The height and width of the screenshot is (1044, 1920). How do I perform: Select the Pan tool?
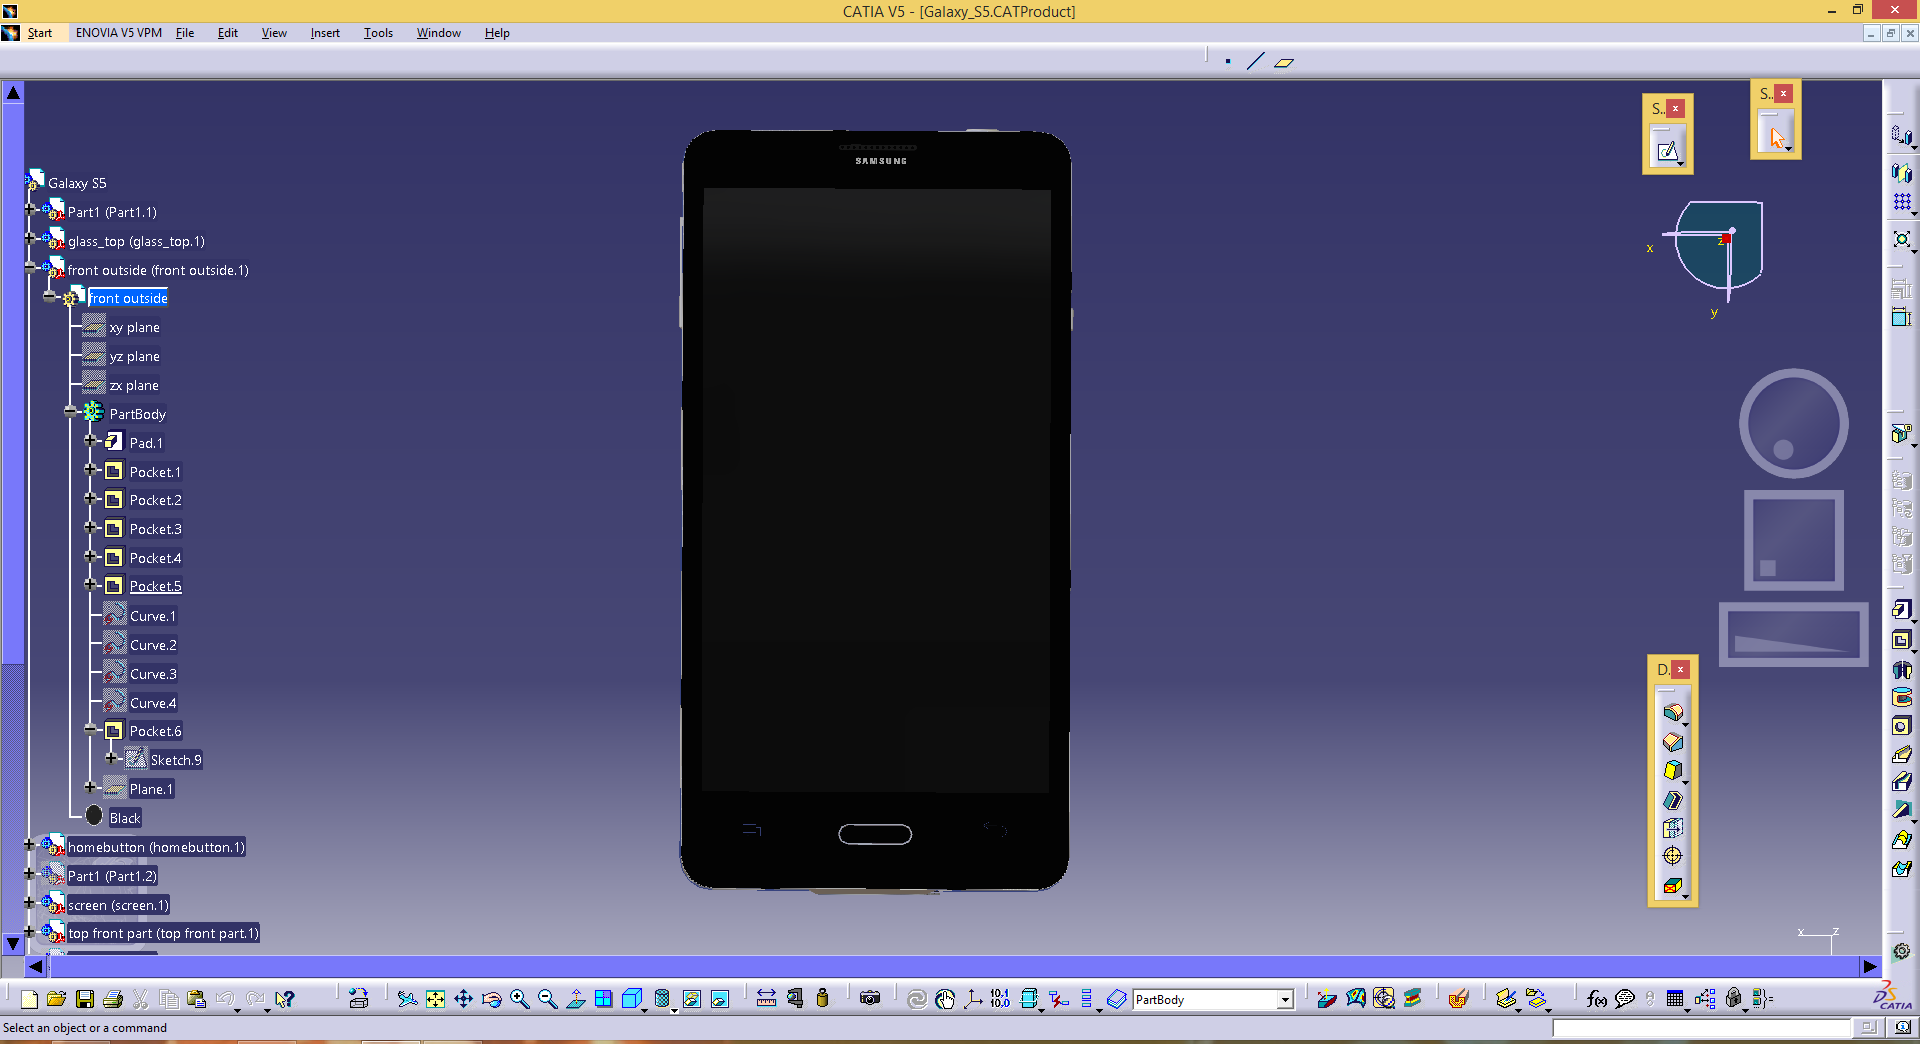(463, 999)
